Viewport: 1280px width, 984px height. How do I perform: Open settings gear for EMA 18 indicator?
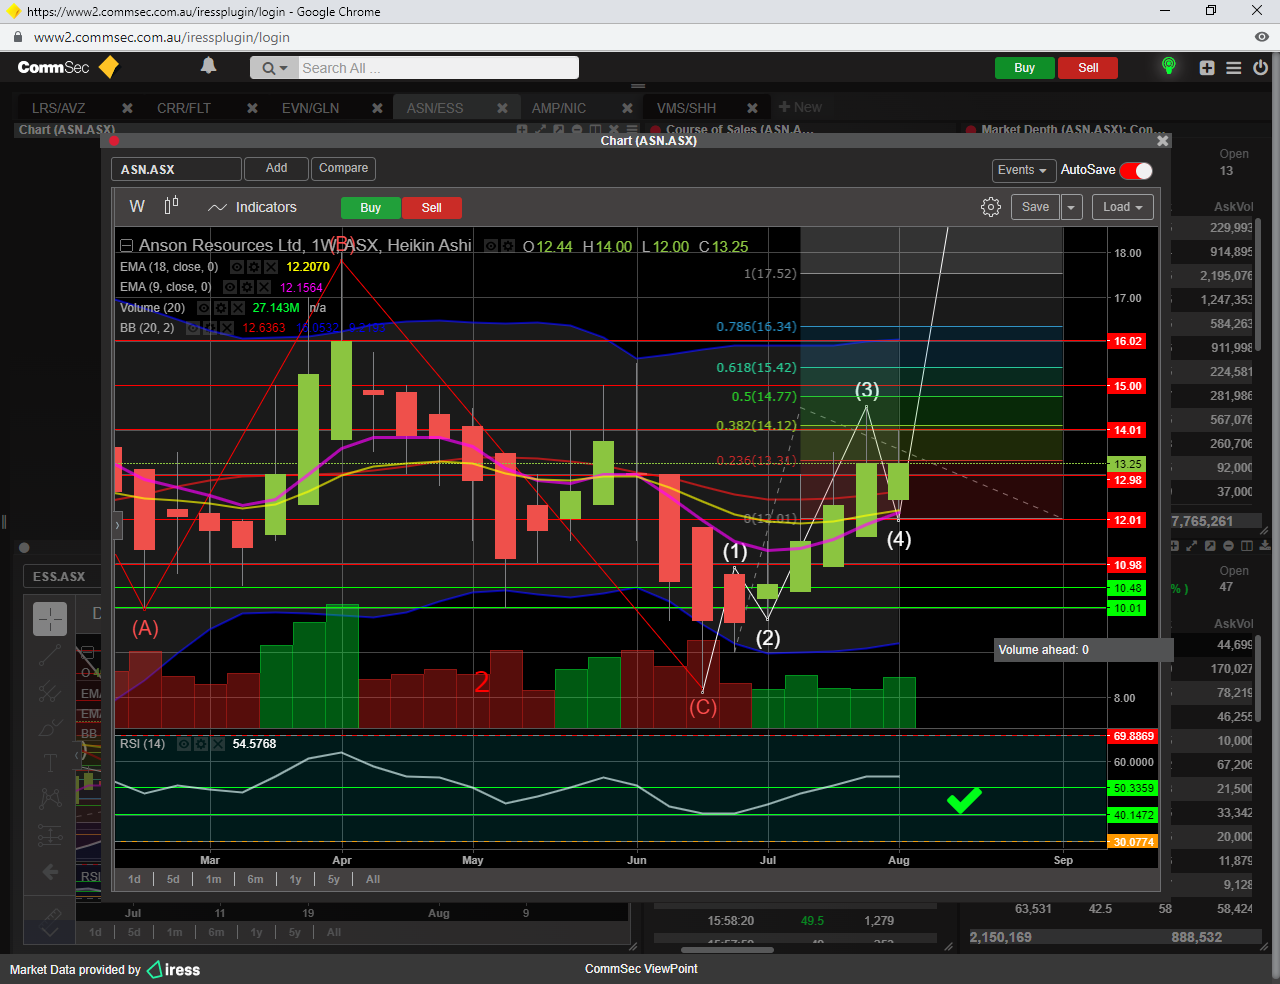254,267
